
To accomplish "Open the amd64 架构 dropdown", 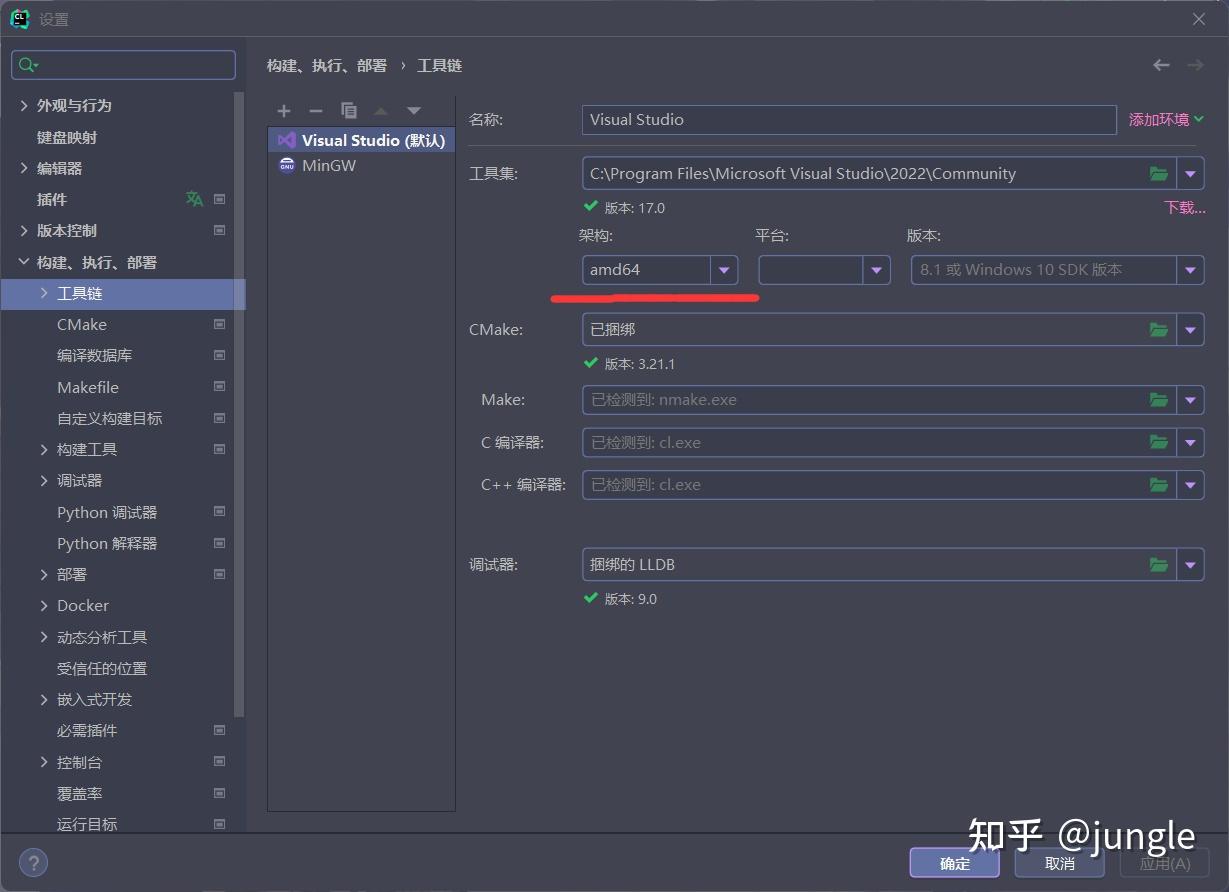I will tap(724, 269).
